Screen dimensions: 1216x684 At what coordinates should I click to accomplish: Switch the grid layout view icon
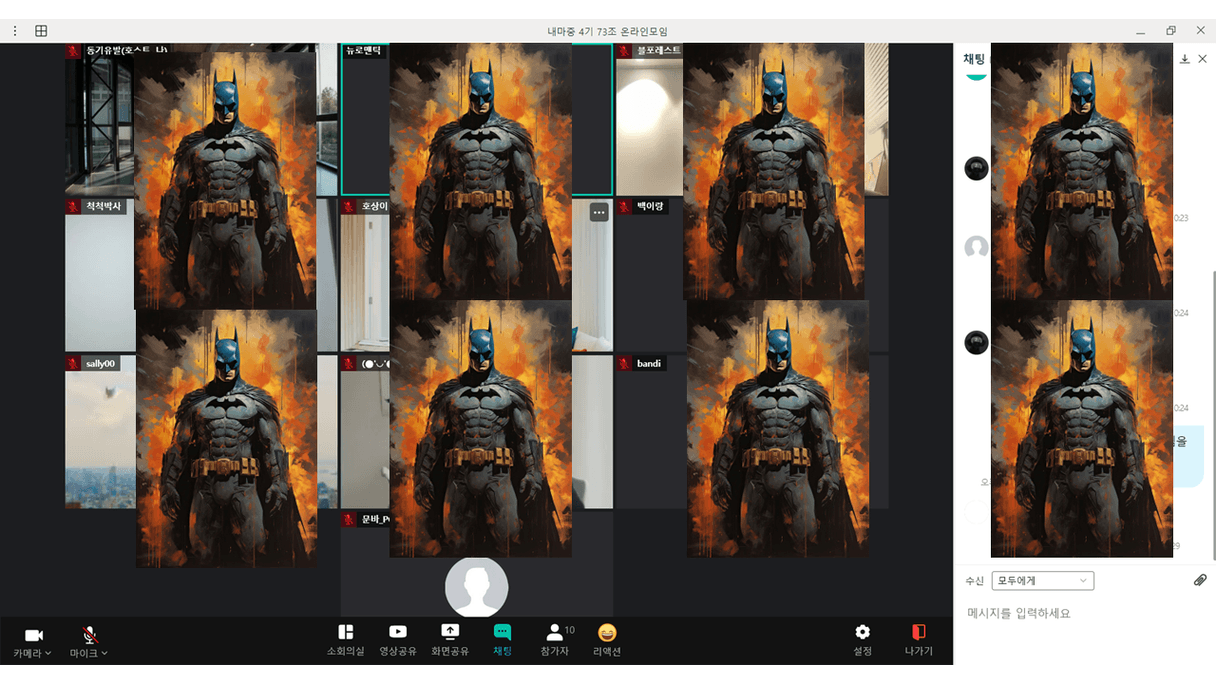coord(41,31)
